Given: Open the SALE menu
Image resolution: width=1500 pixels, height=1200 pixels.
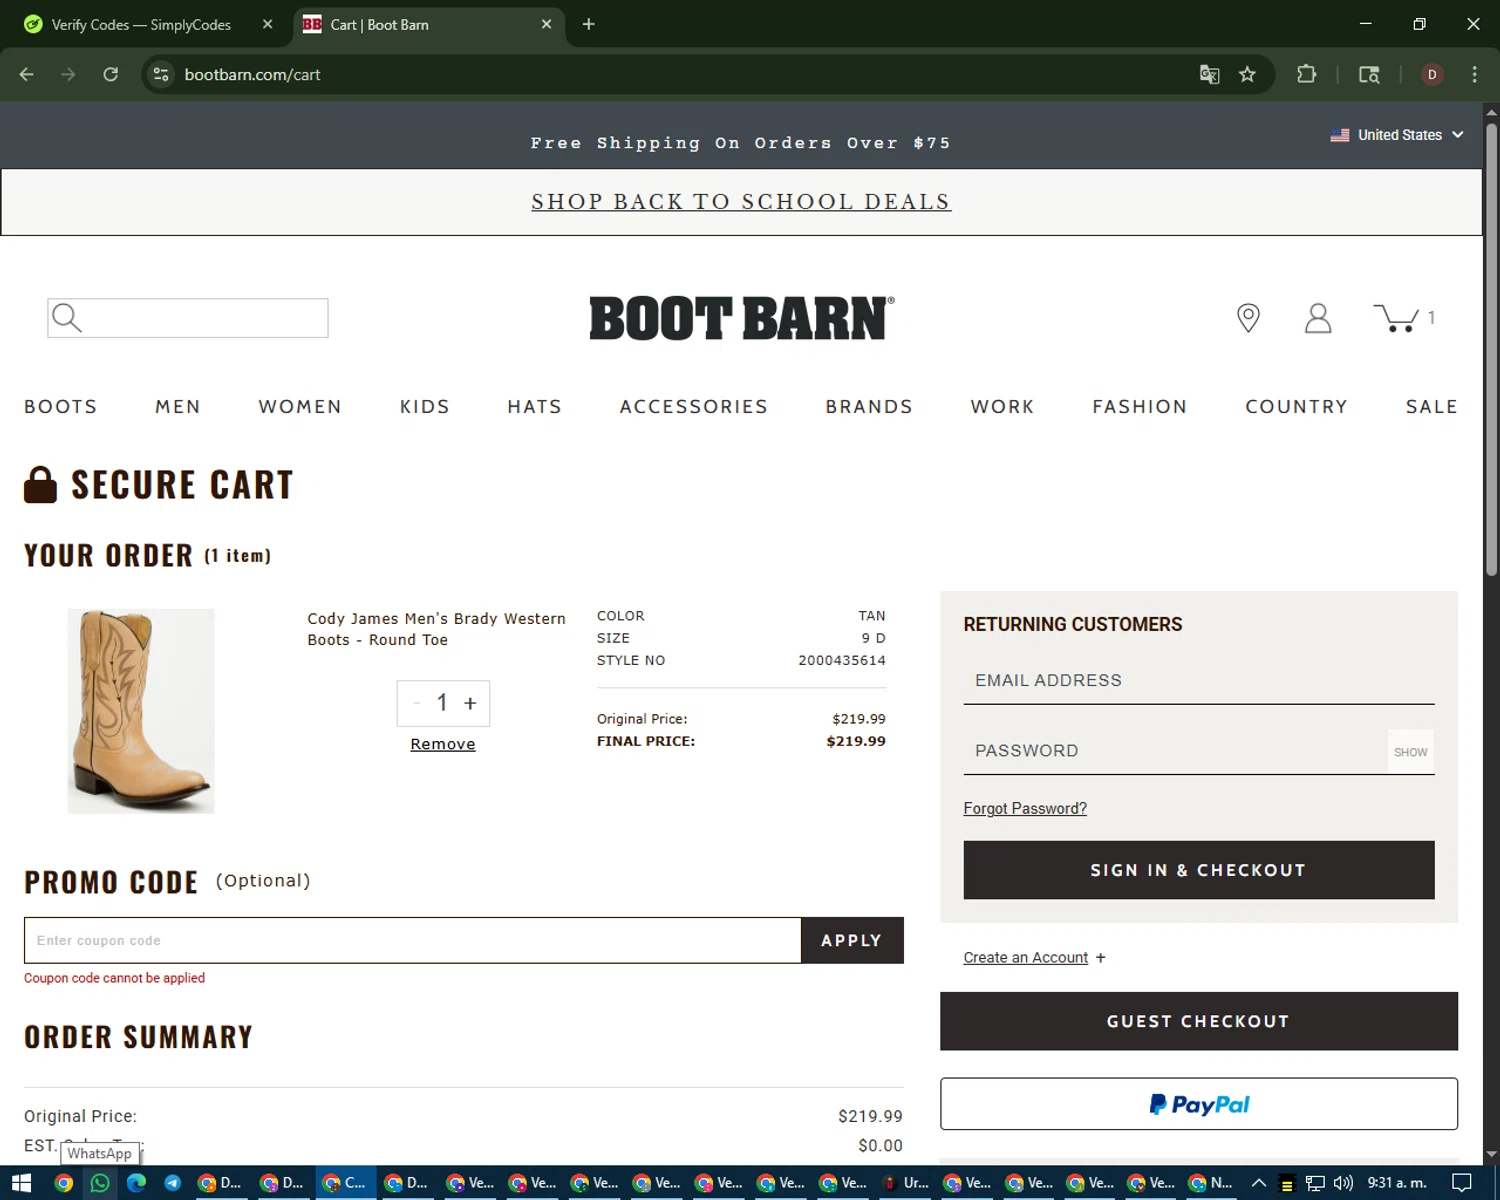Looking at the screenshot, I should tap(1431, 407).
